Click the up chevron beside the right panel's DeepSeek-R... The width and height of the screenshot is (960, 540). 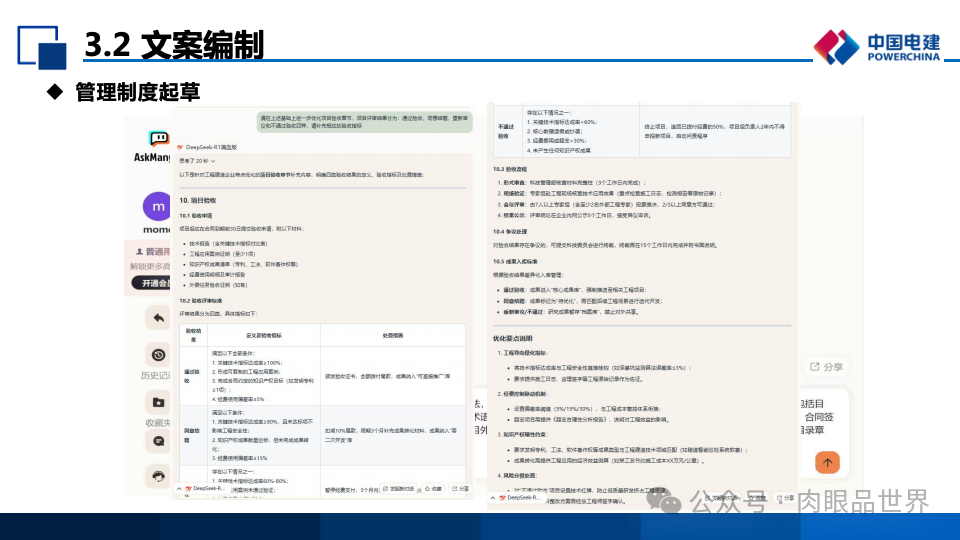point(493,498)
